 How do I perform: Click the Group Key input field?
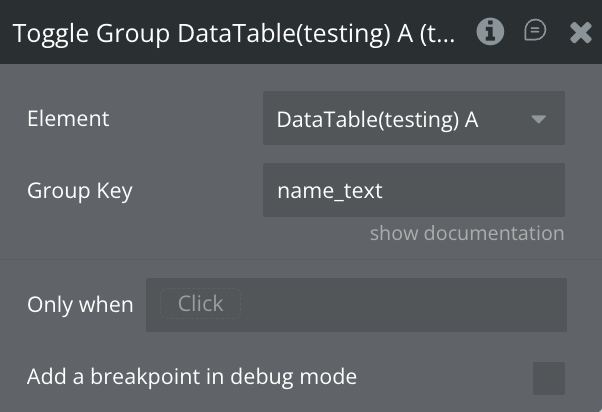click(x=413, y=190)
